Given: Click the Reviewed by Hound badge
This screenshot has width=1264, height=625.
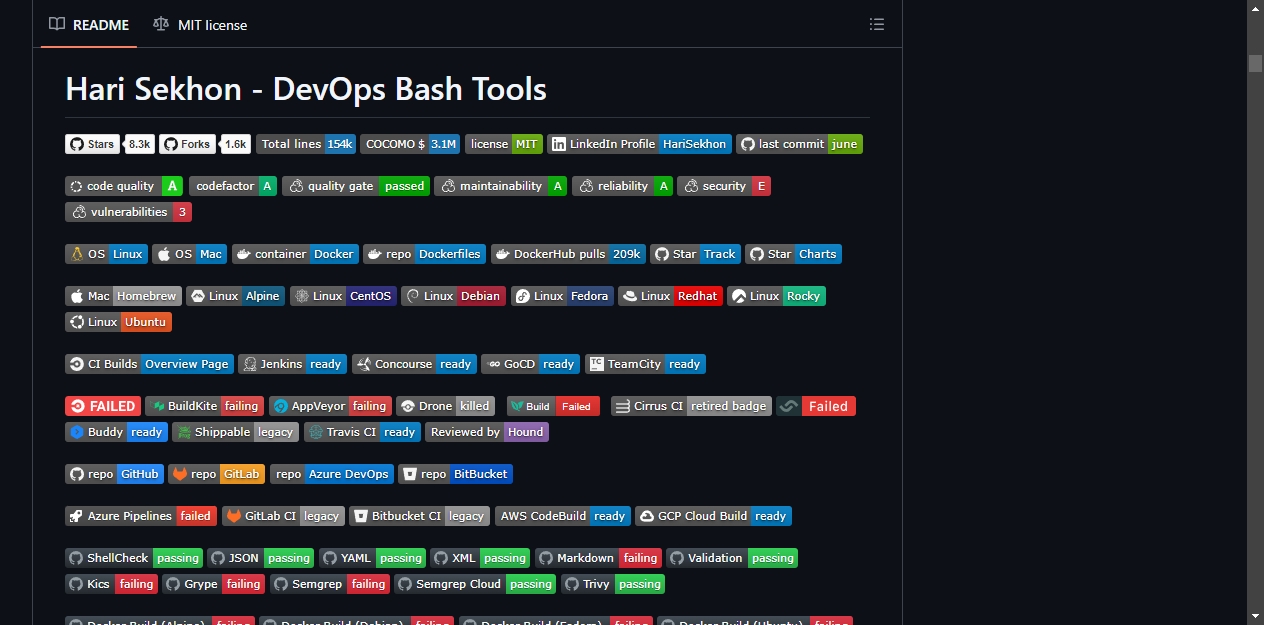Looking at the screenshot, I should tap(488, 432).
